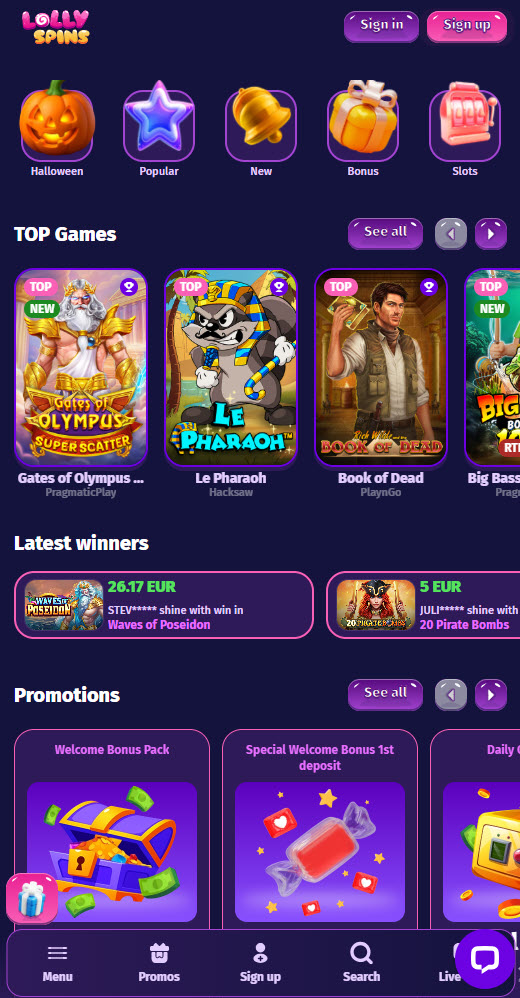Click the floating gift box icon
520x998 pixels.
32,899
